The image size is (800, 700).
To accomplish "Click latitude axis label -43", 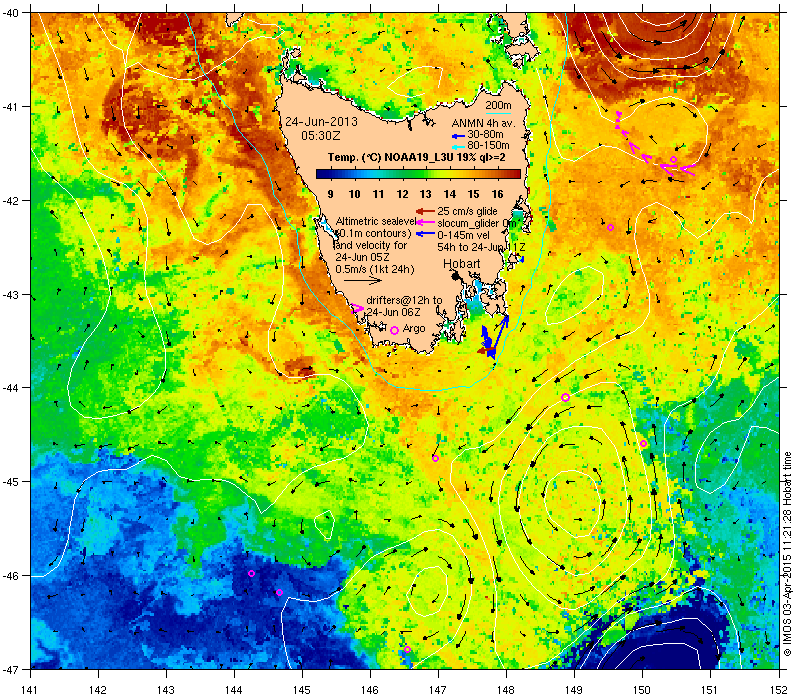I will click(x=10, y=295).
